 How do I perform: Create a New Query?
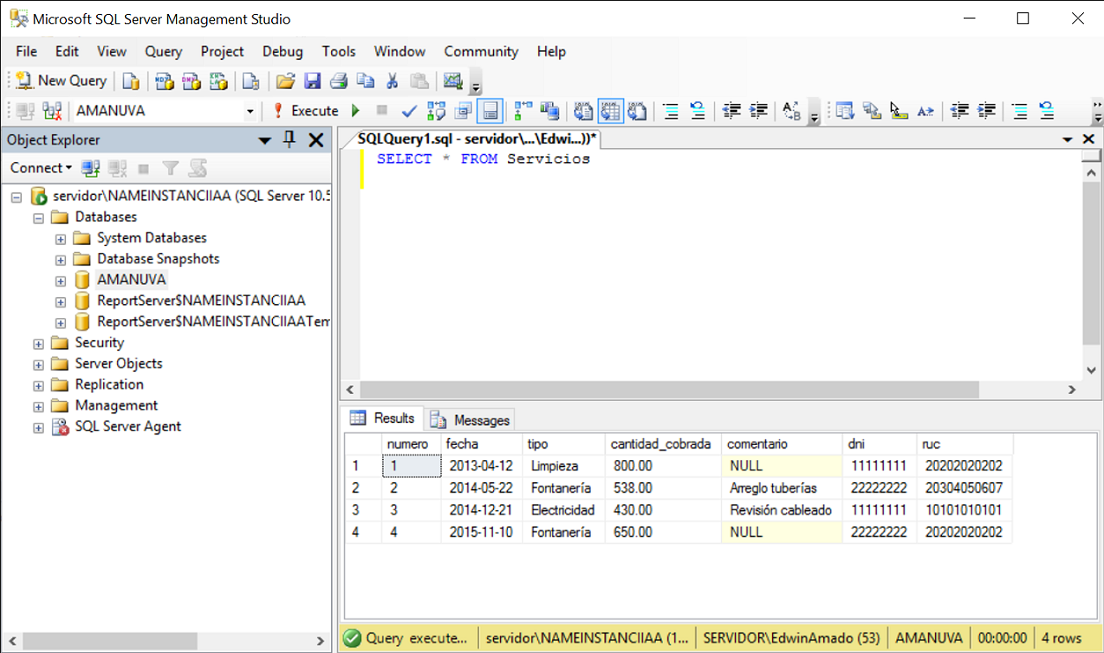click(60, 80)
